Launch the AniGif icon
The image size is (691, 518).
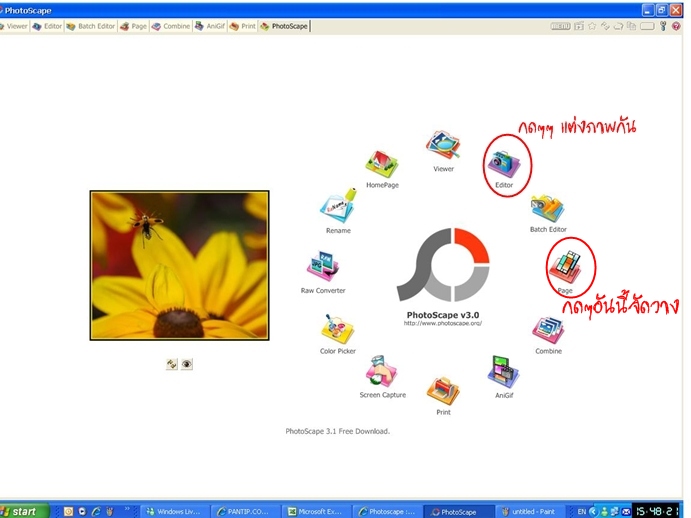point(504,373)
